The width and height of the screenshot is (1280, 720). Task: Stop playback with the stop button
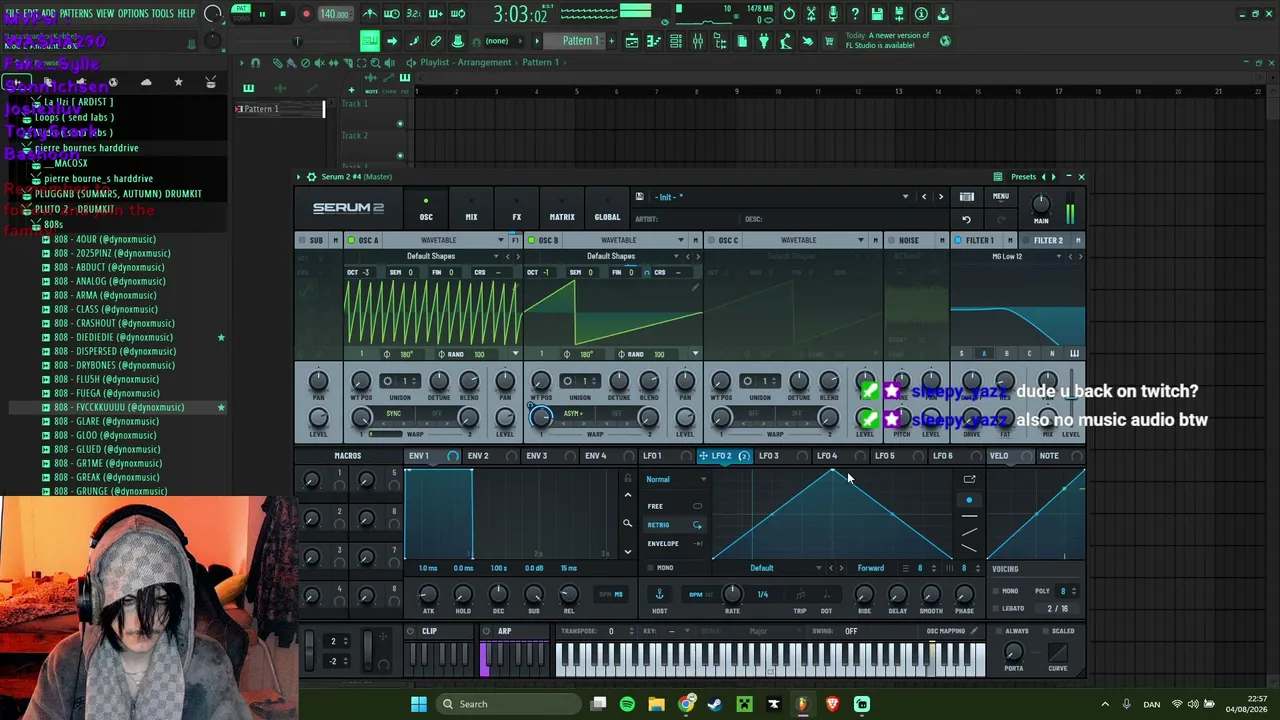click(284, 14)
